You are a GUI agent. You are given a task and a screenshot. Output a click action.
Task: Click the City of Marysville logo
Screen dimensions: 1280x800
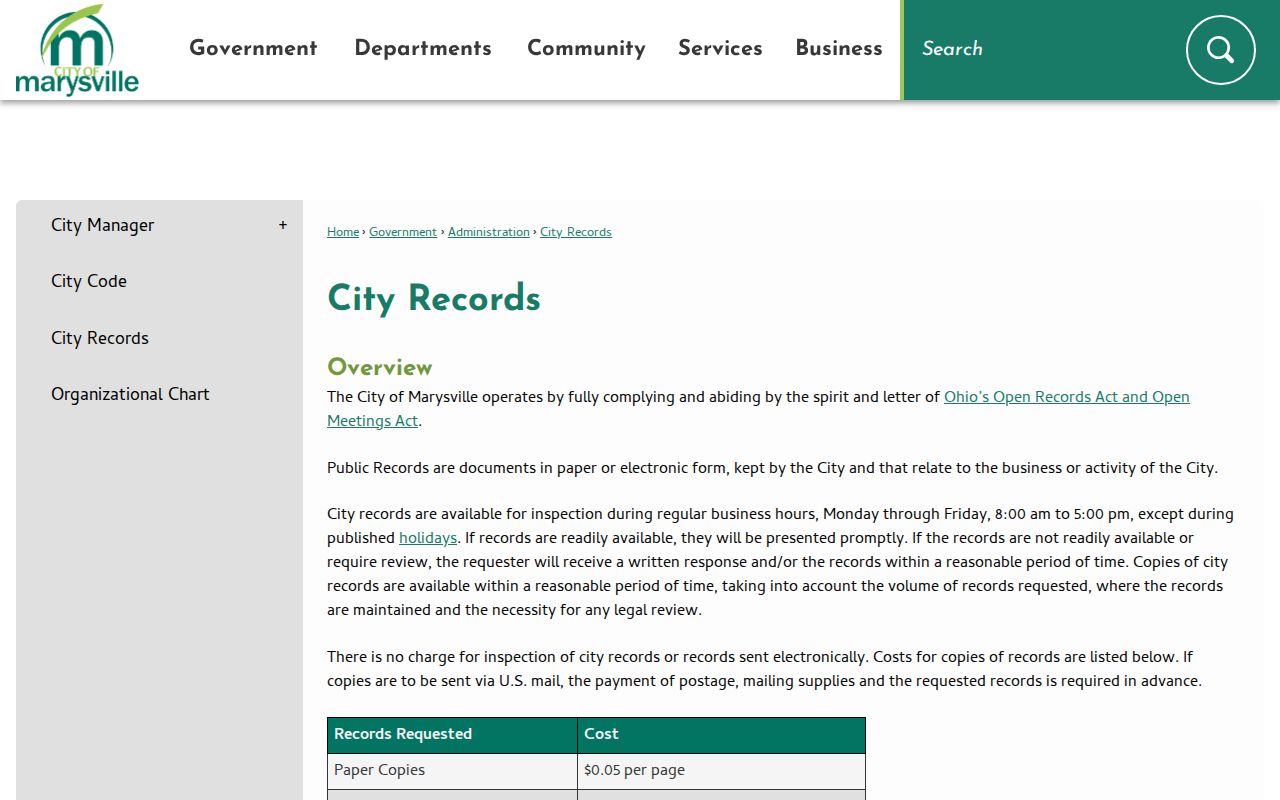(77, 50)
